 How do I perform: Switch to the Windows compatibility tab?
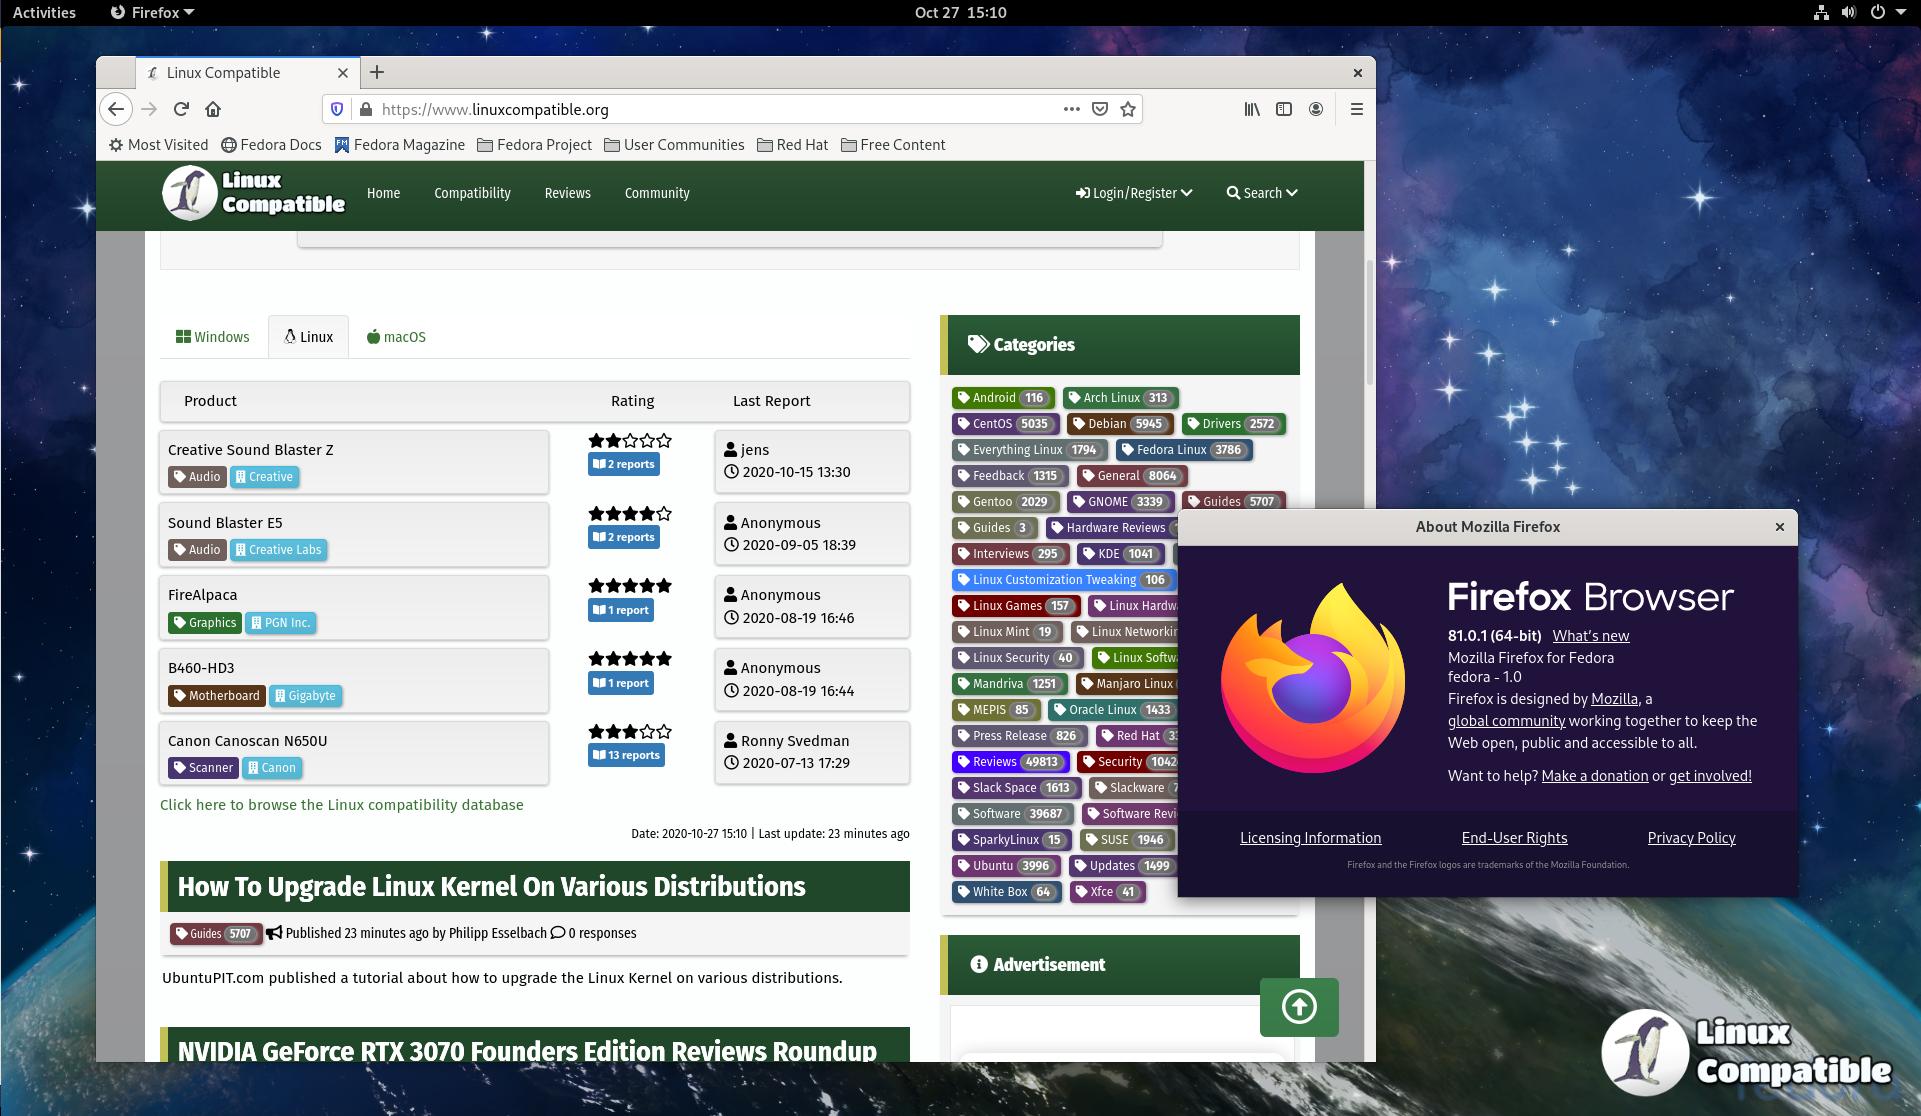[213, 337]
